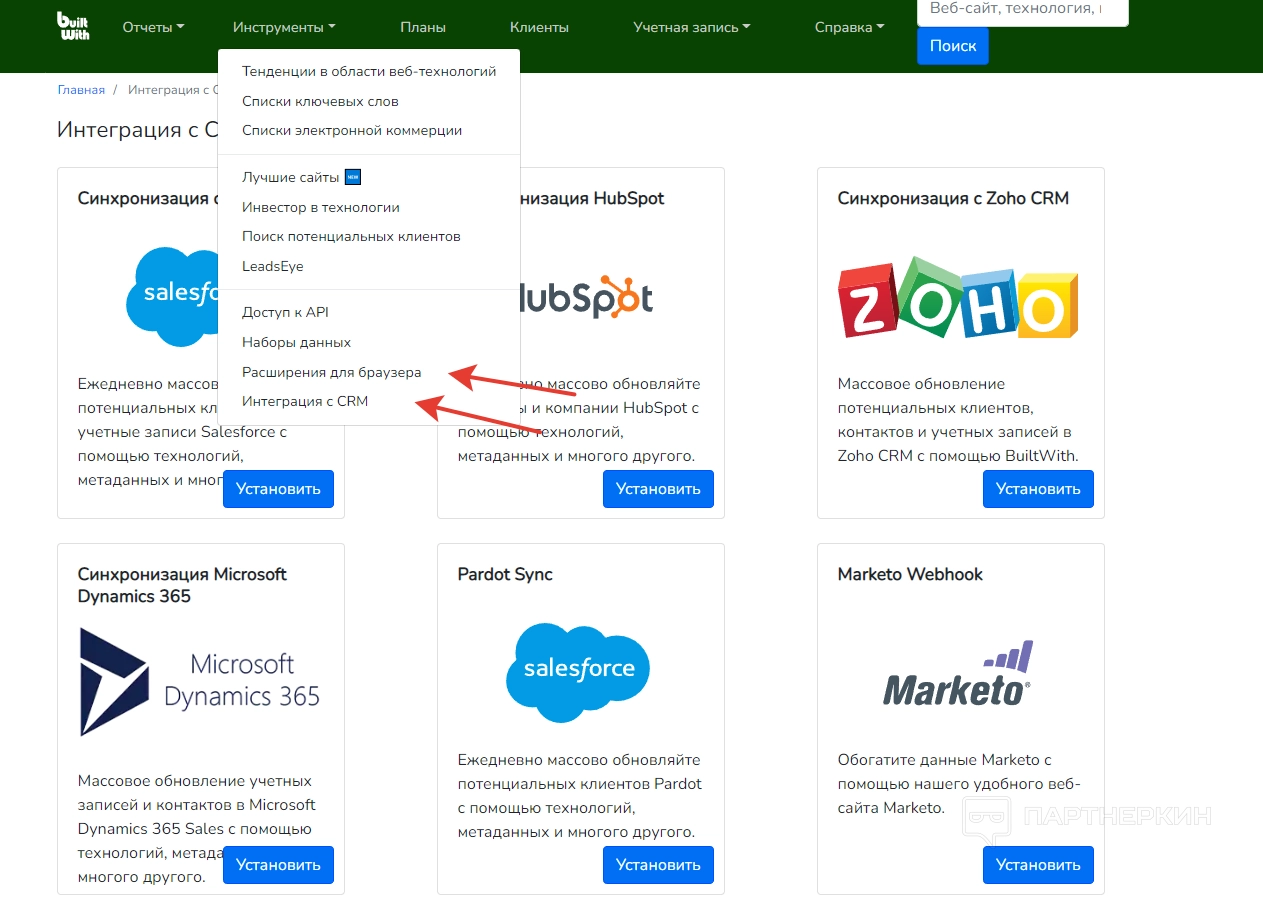The height and width of the screenshot is (901, 1263).
Task: Install the HubSpot sync integration
Action: (658, 489)
